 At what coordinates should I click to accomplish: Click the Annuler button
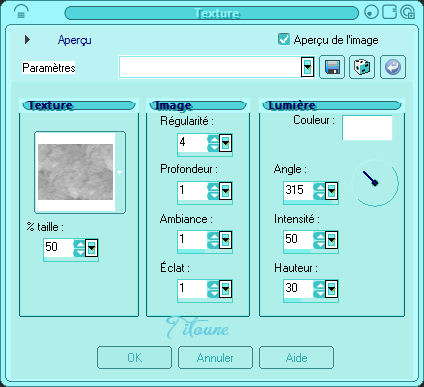(x=215, y=358)
